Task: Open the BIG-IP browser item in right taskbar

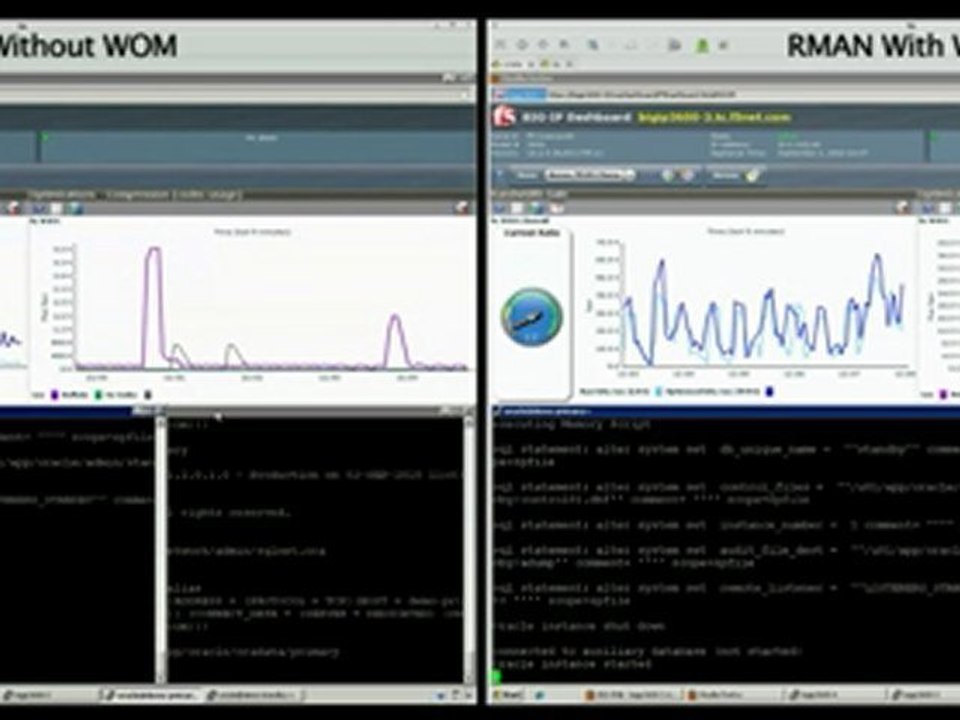Action: (x=631, y=695)
